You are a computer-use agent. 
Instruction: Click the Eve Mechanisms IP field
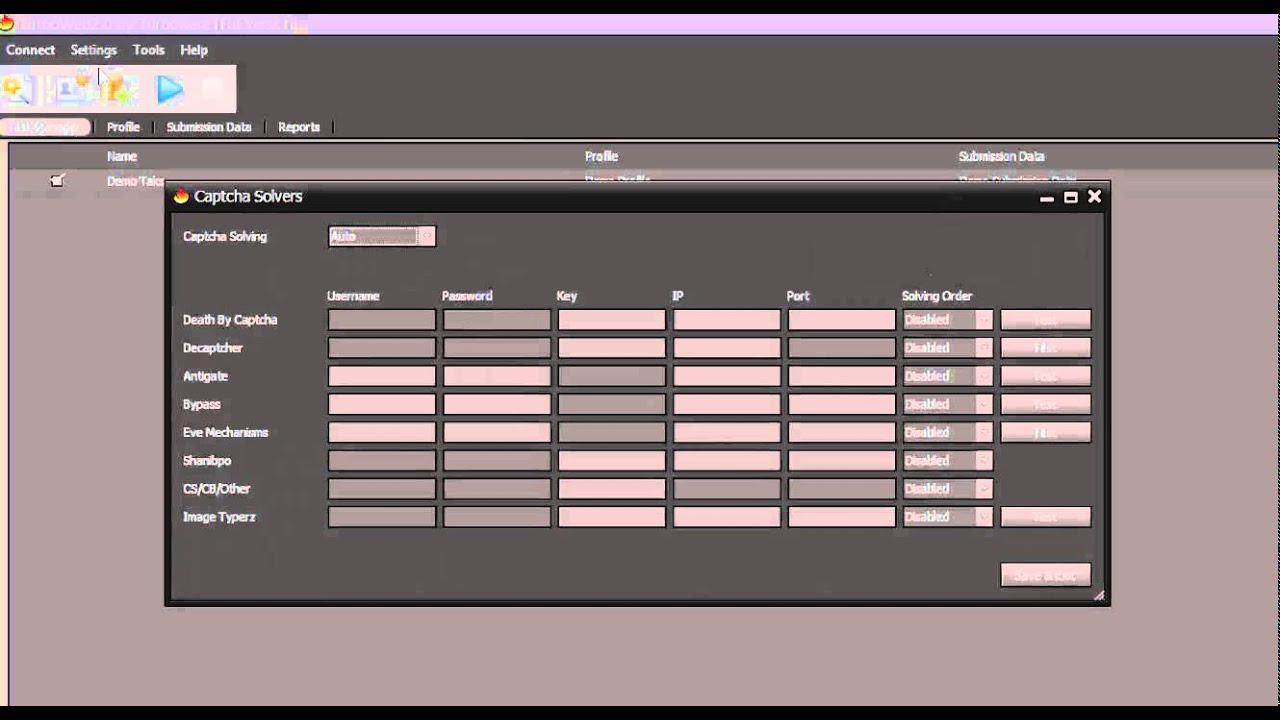[x=727, y=432]
